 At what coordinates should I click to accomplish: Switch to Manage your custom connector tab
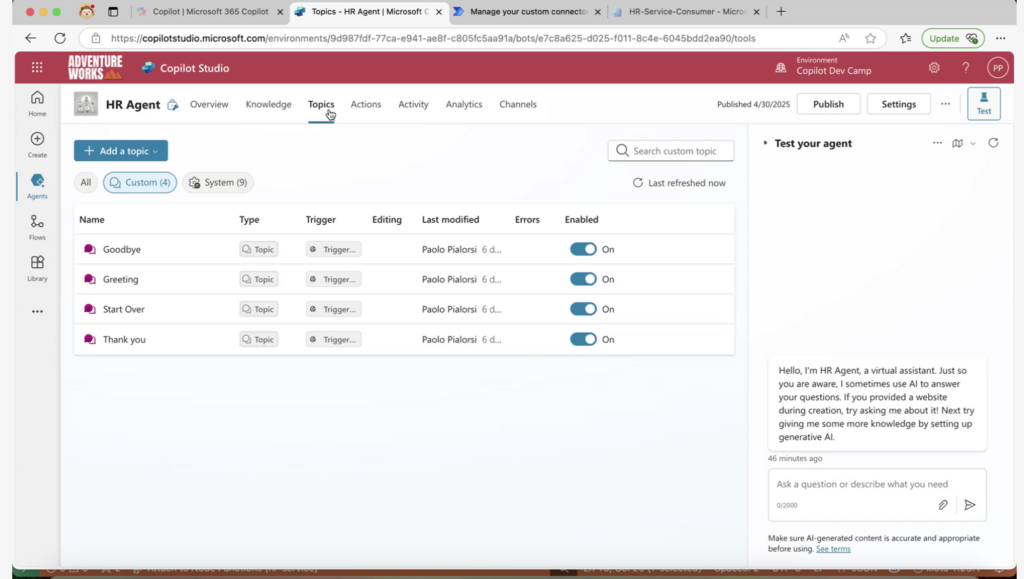528,12
